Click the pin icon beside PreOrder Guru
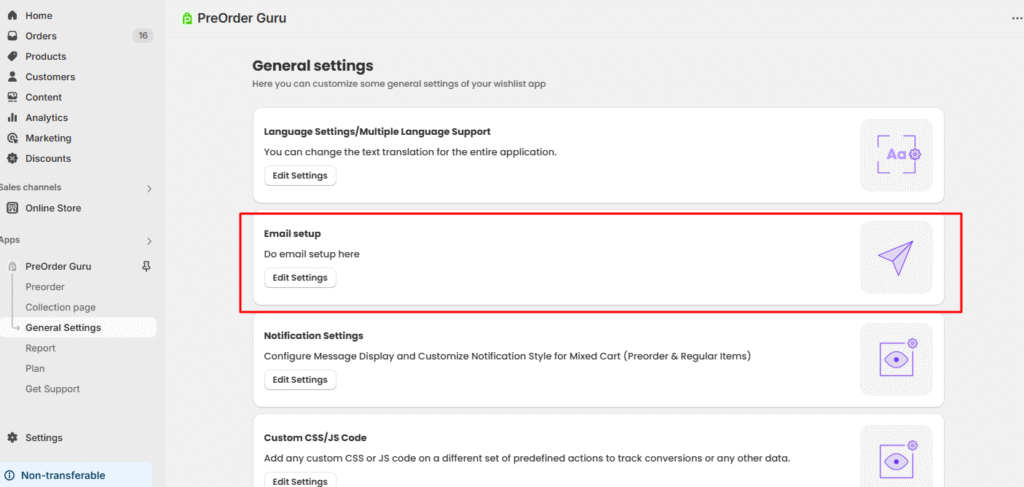The height and width of the screenshot is (487, 1024). point(147,267)
